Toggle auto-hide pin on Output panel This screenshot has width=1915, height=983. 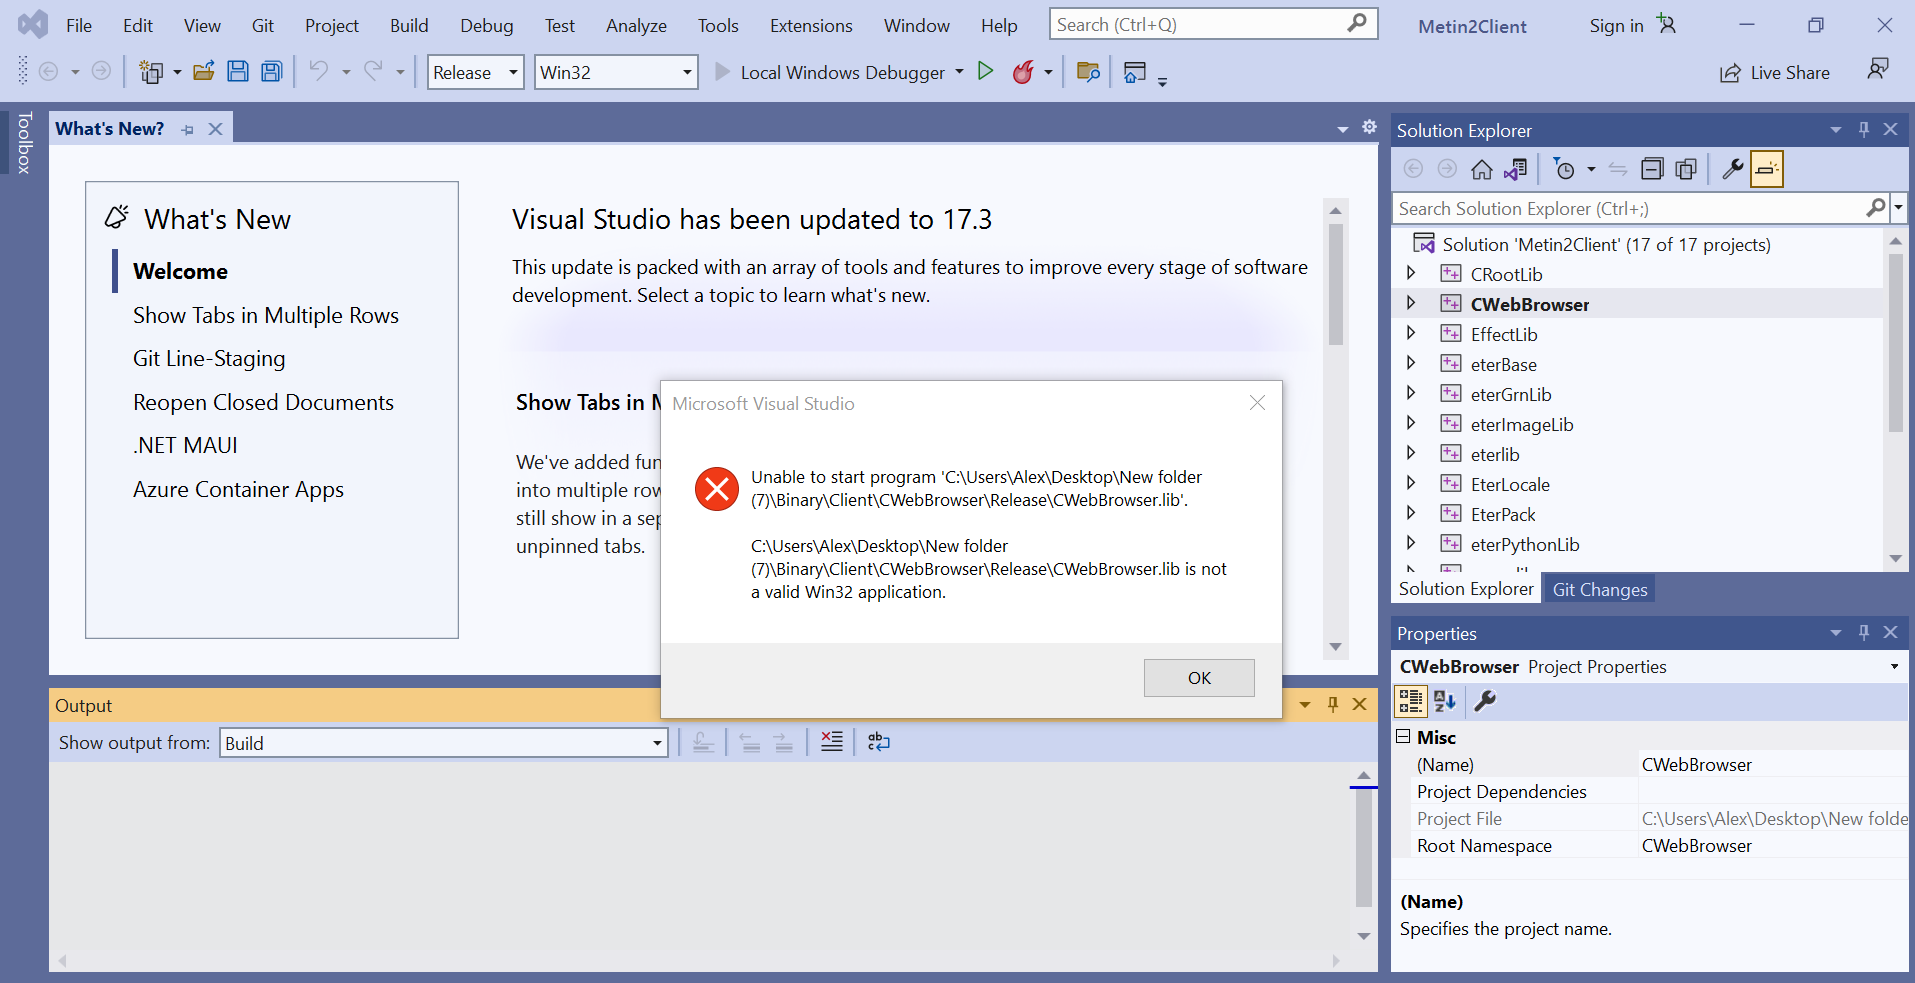pyautogui.click(x=1333, y=705)
